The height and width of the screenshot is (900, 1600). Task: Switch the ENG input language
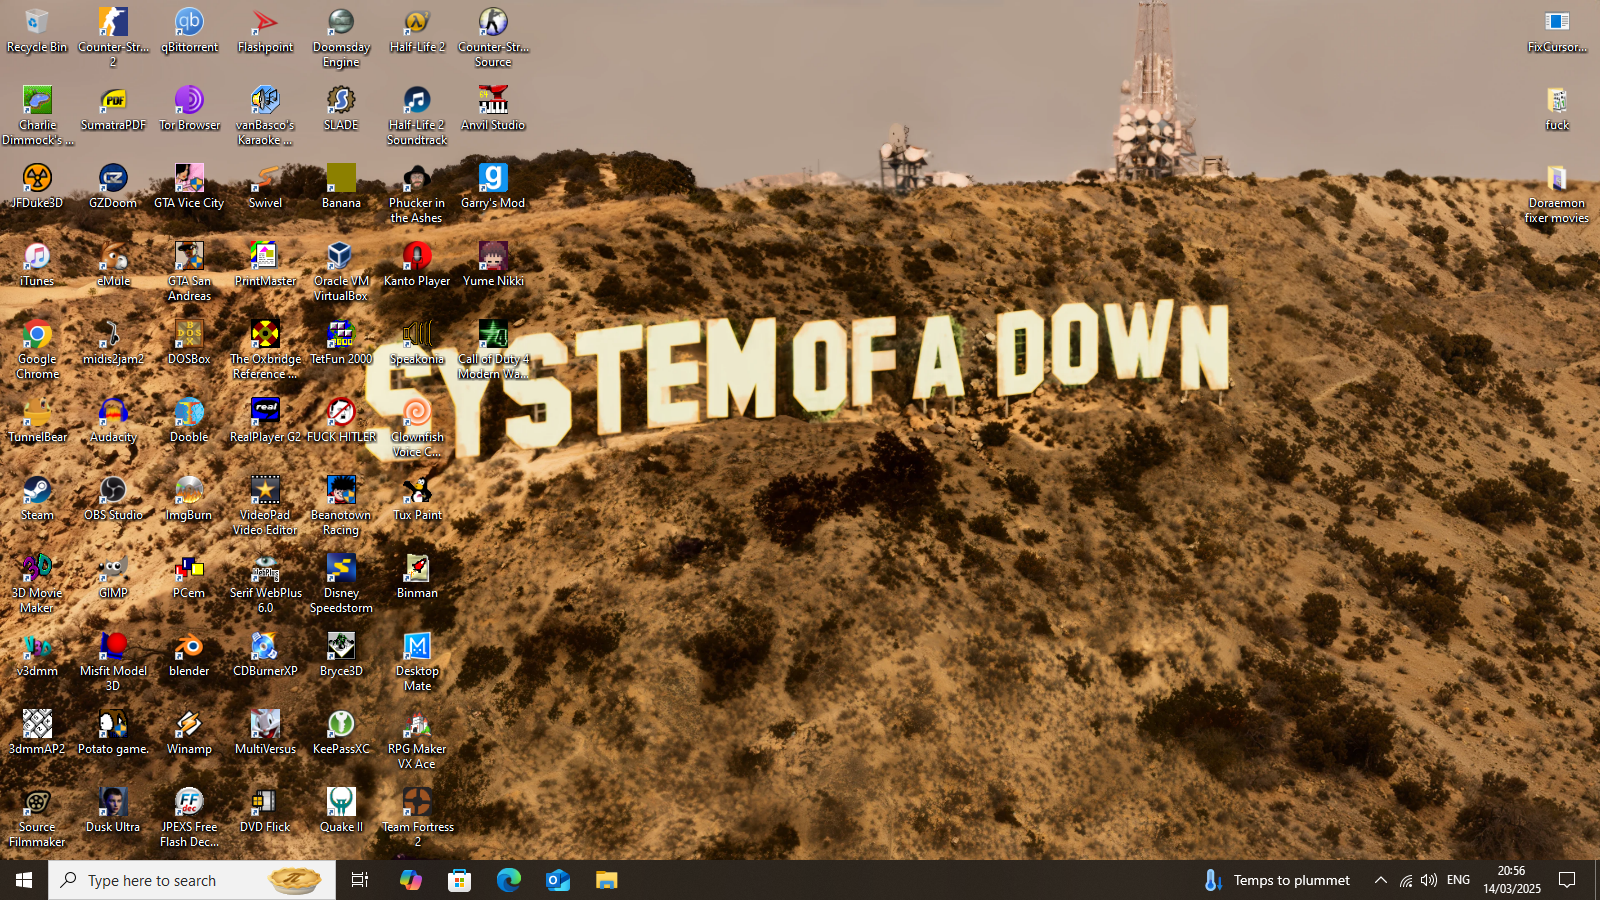pyautogui.click(x=1458, y=880)
